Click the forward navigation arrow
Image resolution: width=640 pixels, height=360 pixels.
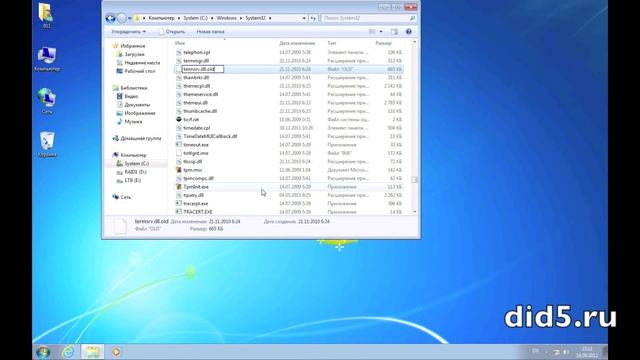(122, 18)
